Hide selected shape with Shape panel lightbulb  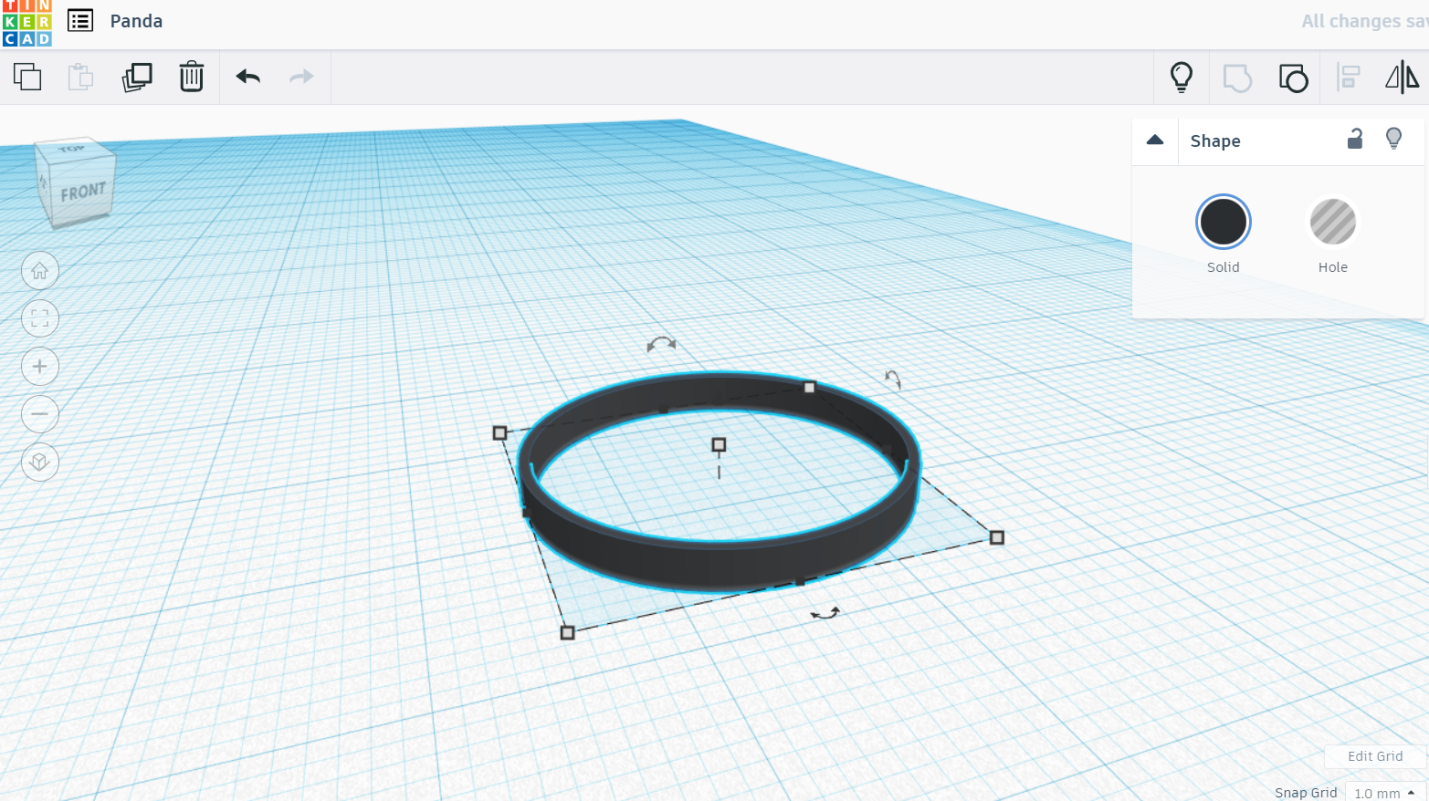click(1394, 139)
